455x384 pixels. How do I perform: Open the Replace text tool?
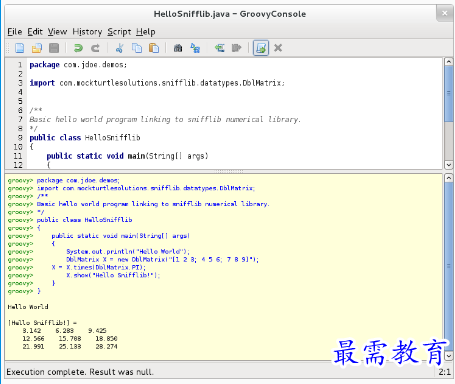coord(195,48)
